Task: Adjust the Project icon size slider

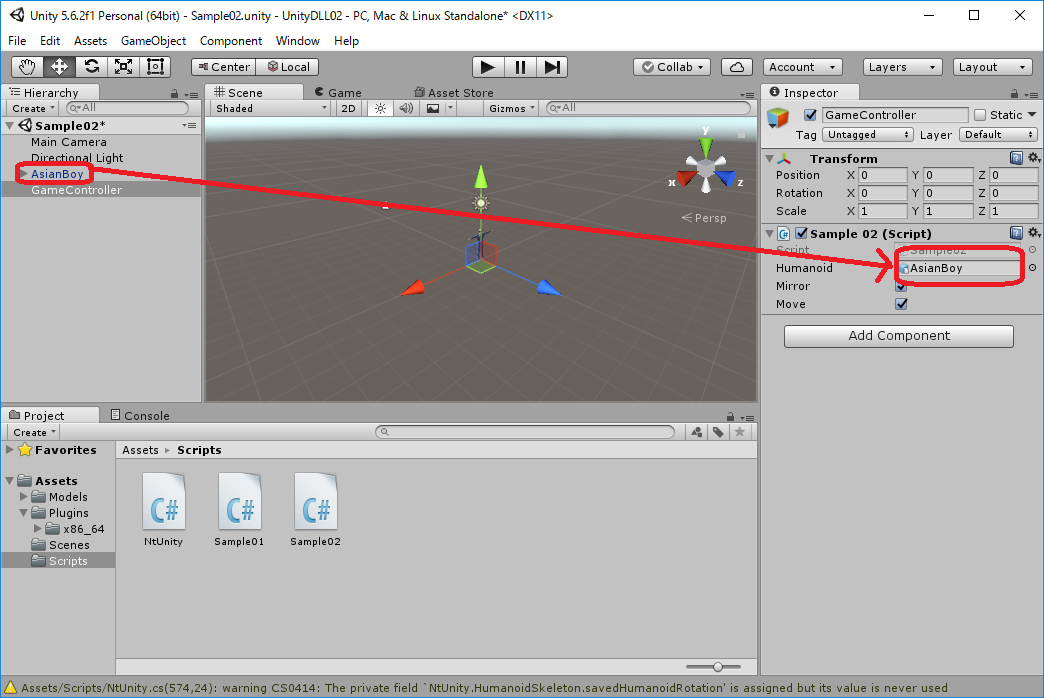Action: point(718,666)
